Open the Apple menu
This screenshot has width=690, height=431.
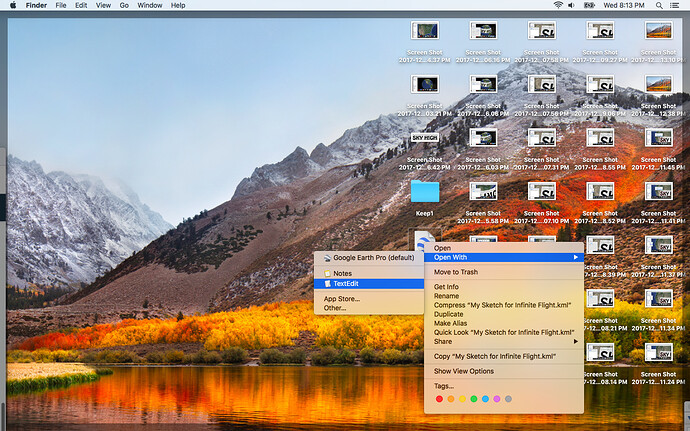click(13, 5)
